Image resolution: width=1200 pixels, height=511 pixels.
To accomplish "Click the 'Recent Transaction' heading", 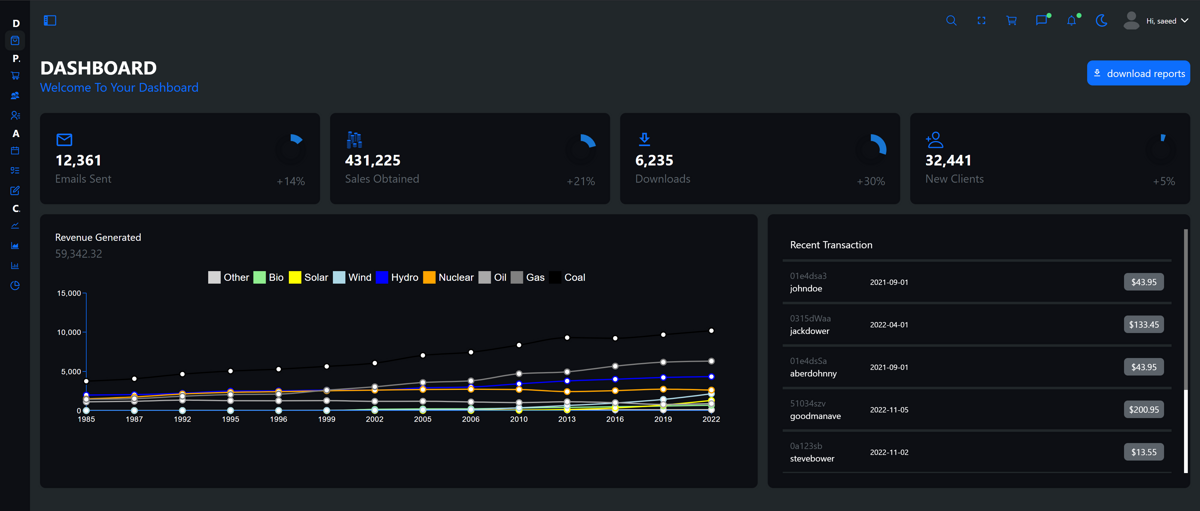I will click(831, 245).
